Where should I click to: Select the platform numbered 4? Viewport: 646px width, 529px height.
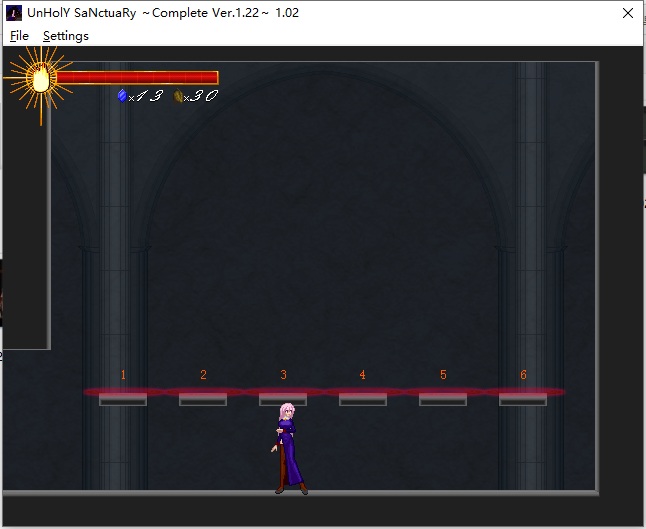point(363,399)
